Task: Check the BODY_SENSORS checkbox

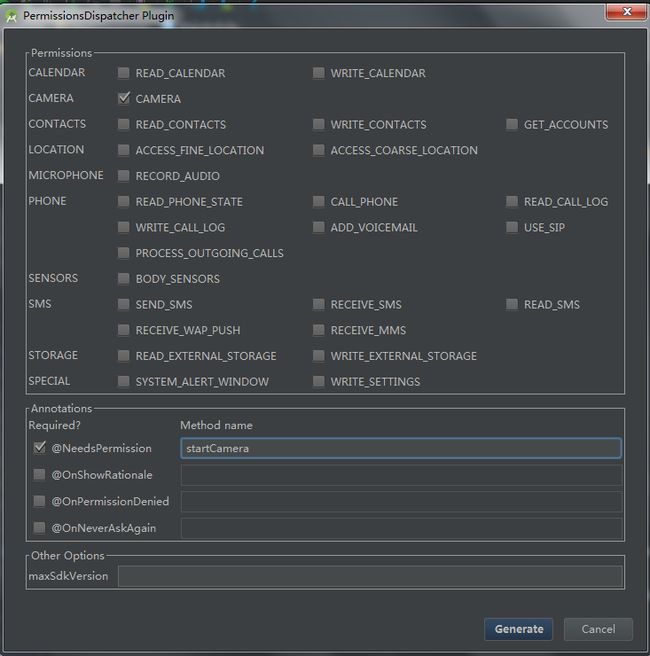Action: pos(123,279)
